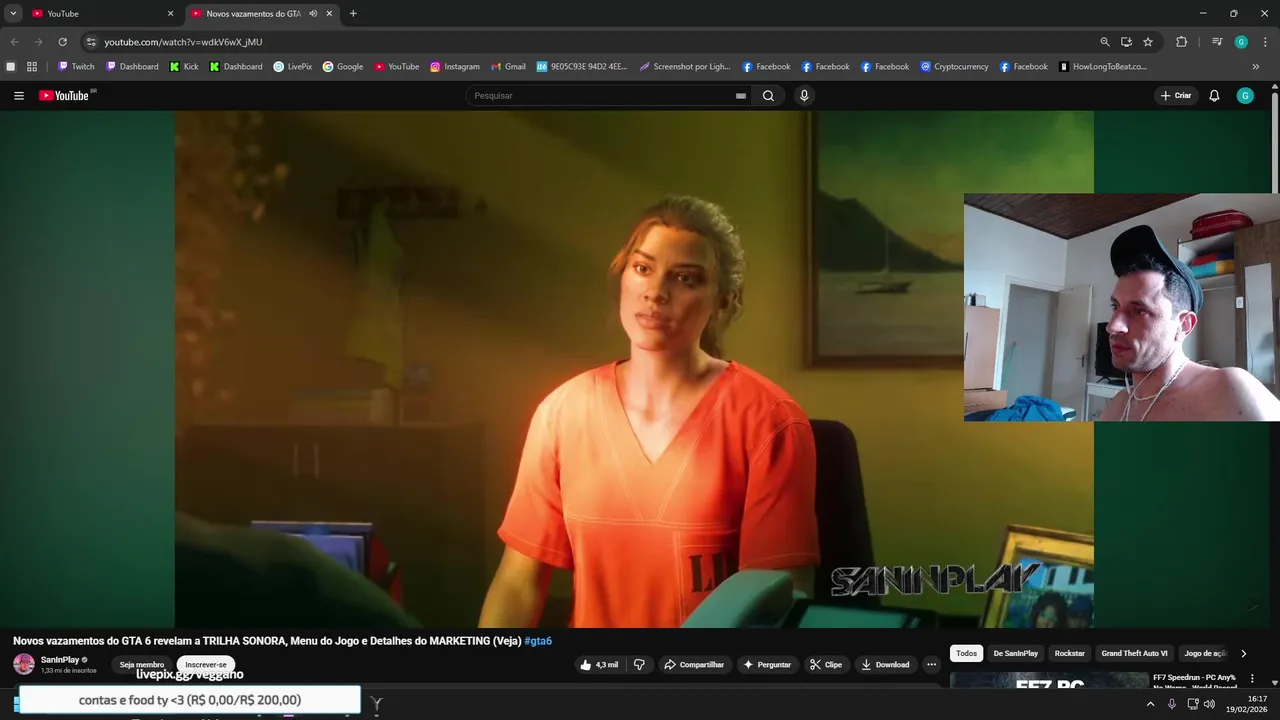Show next category chips arrow

[1243, 653]
